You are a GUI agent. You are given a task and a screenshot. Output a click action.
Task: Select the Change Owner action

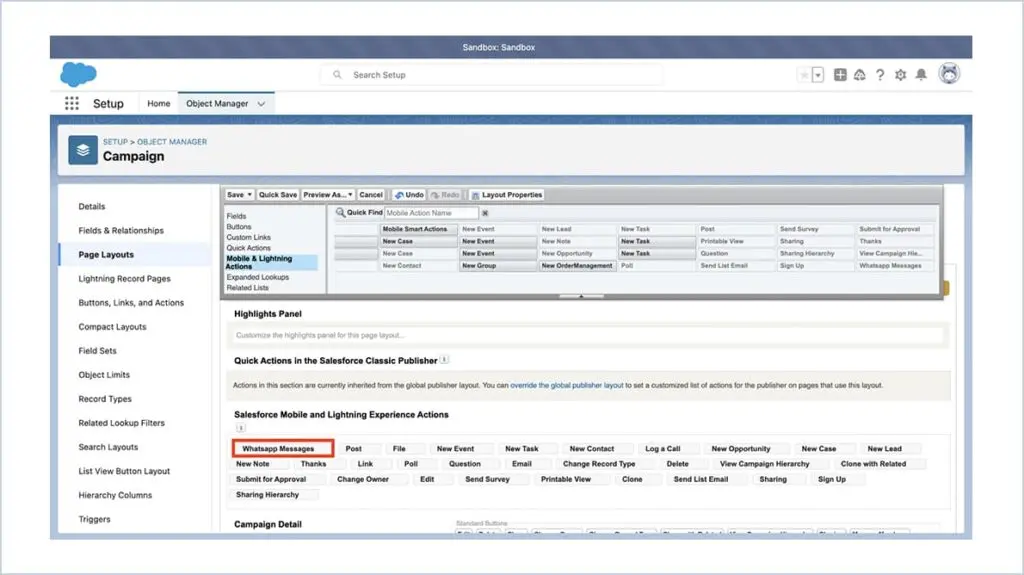point(362,480)
